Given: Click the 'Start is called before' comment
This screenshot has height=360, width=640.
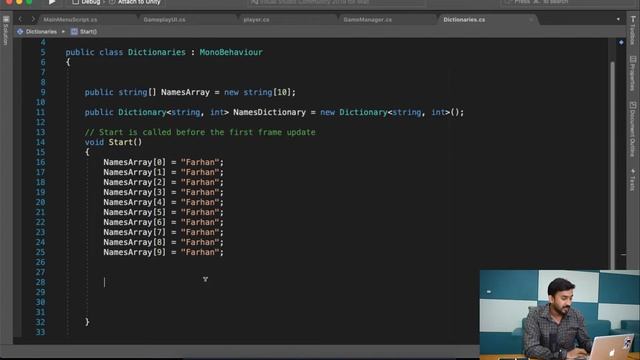Looking at the screenshot, I should pyautogui.click(x=200, y=132).
